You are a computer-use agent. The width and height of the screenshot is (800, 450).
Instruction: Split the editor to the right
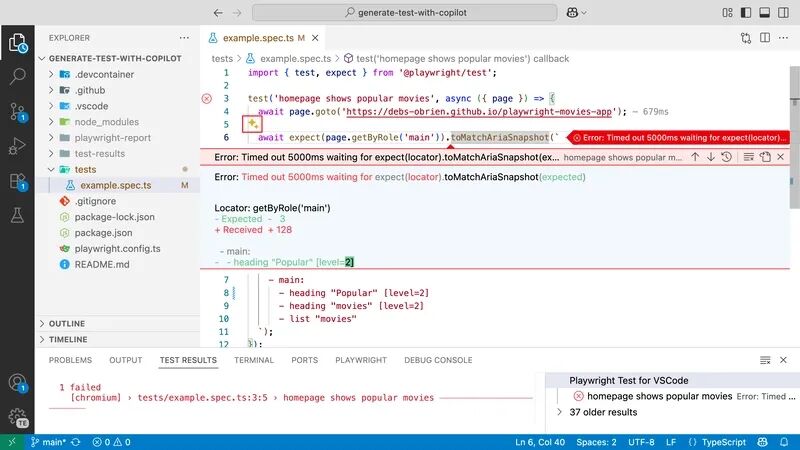point(765,38)
